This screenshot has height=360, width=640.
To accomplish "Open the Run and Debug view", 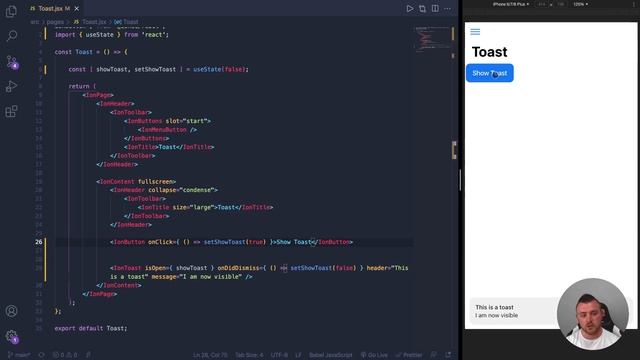I will tap(11, 87).
